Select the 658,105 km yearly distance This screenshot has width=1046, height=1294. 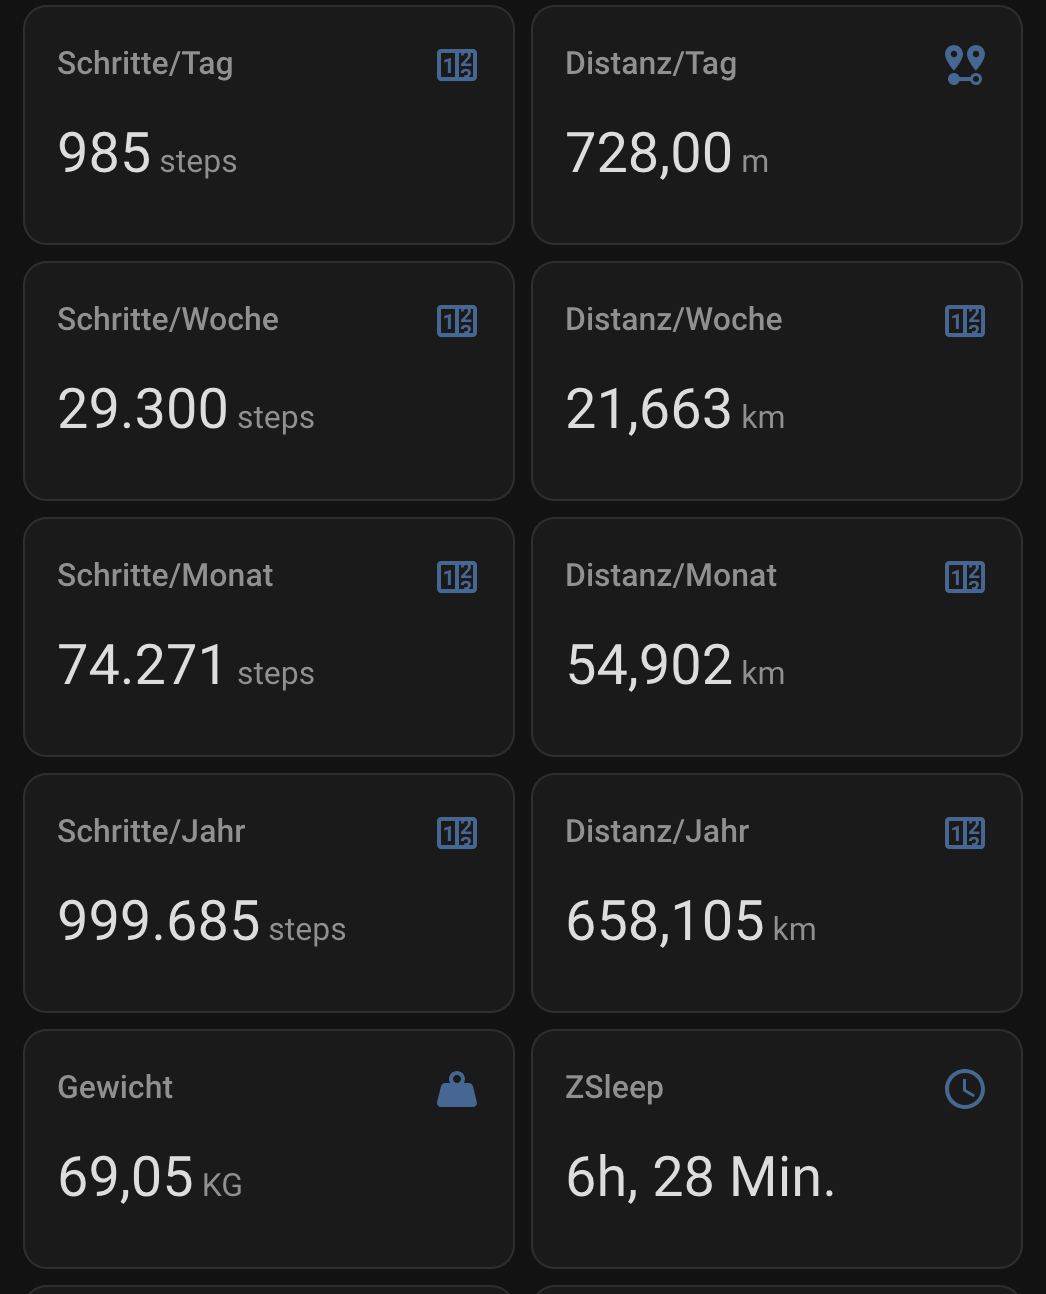click(x=691, y=922)
